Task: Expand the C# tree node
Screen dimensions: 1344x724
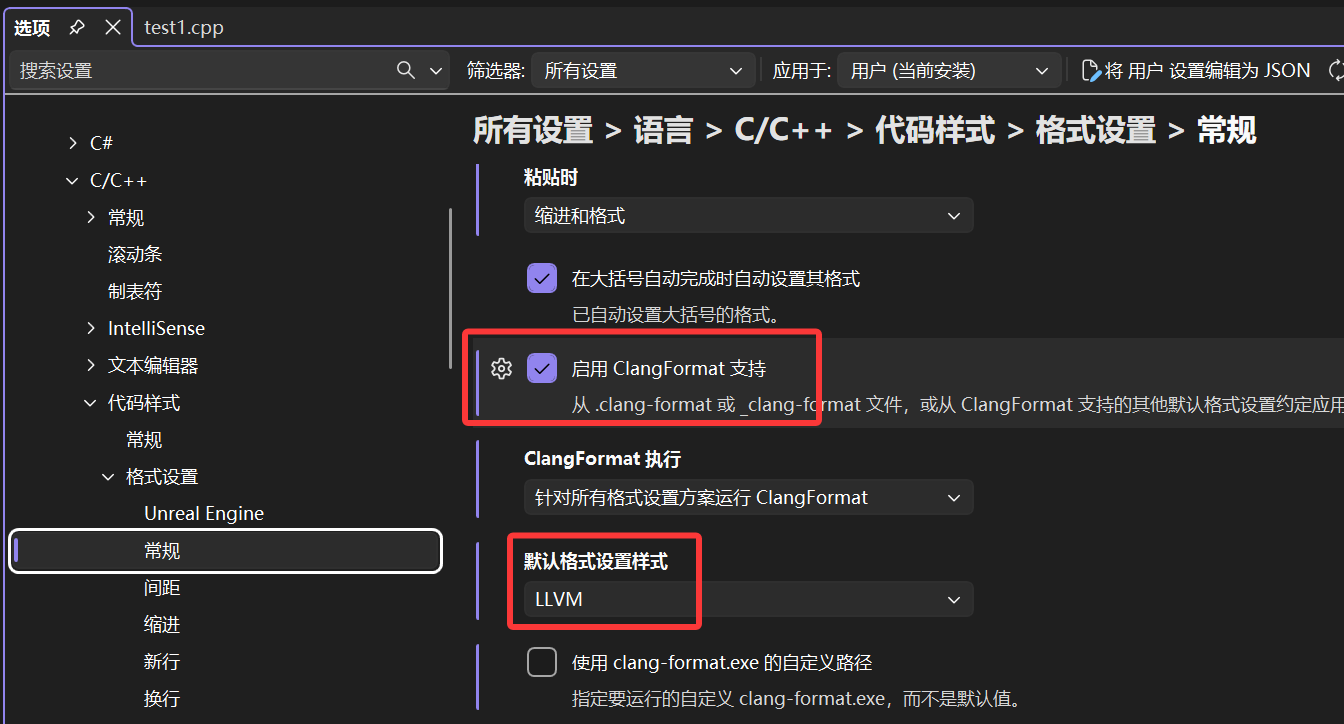Action: 71,142
